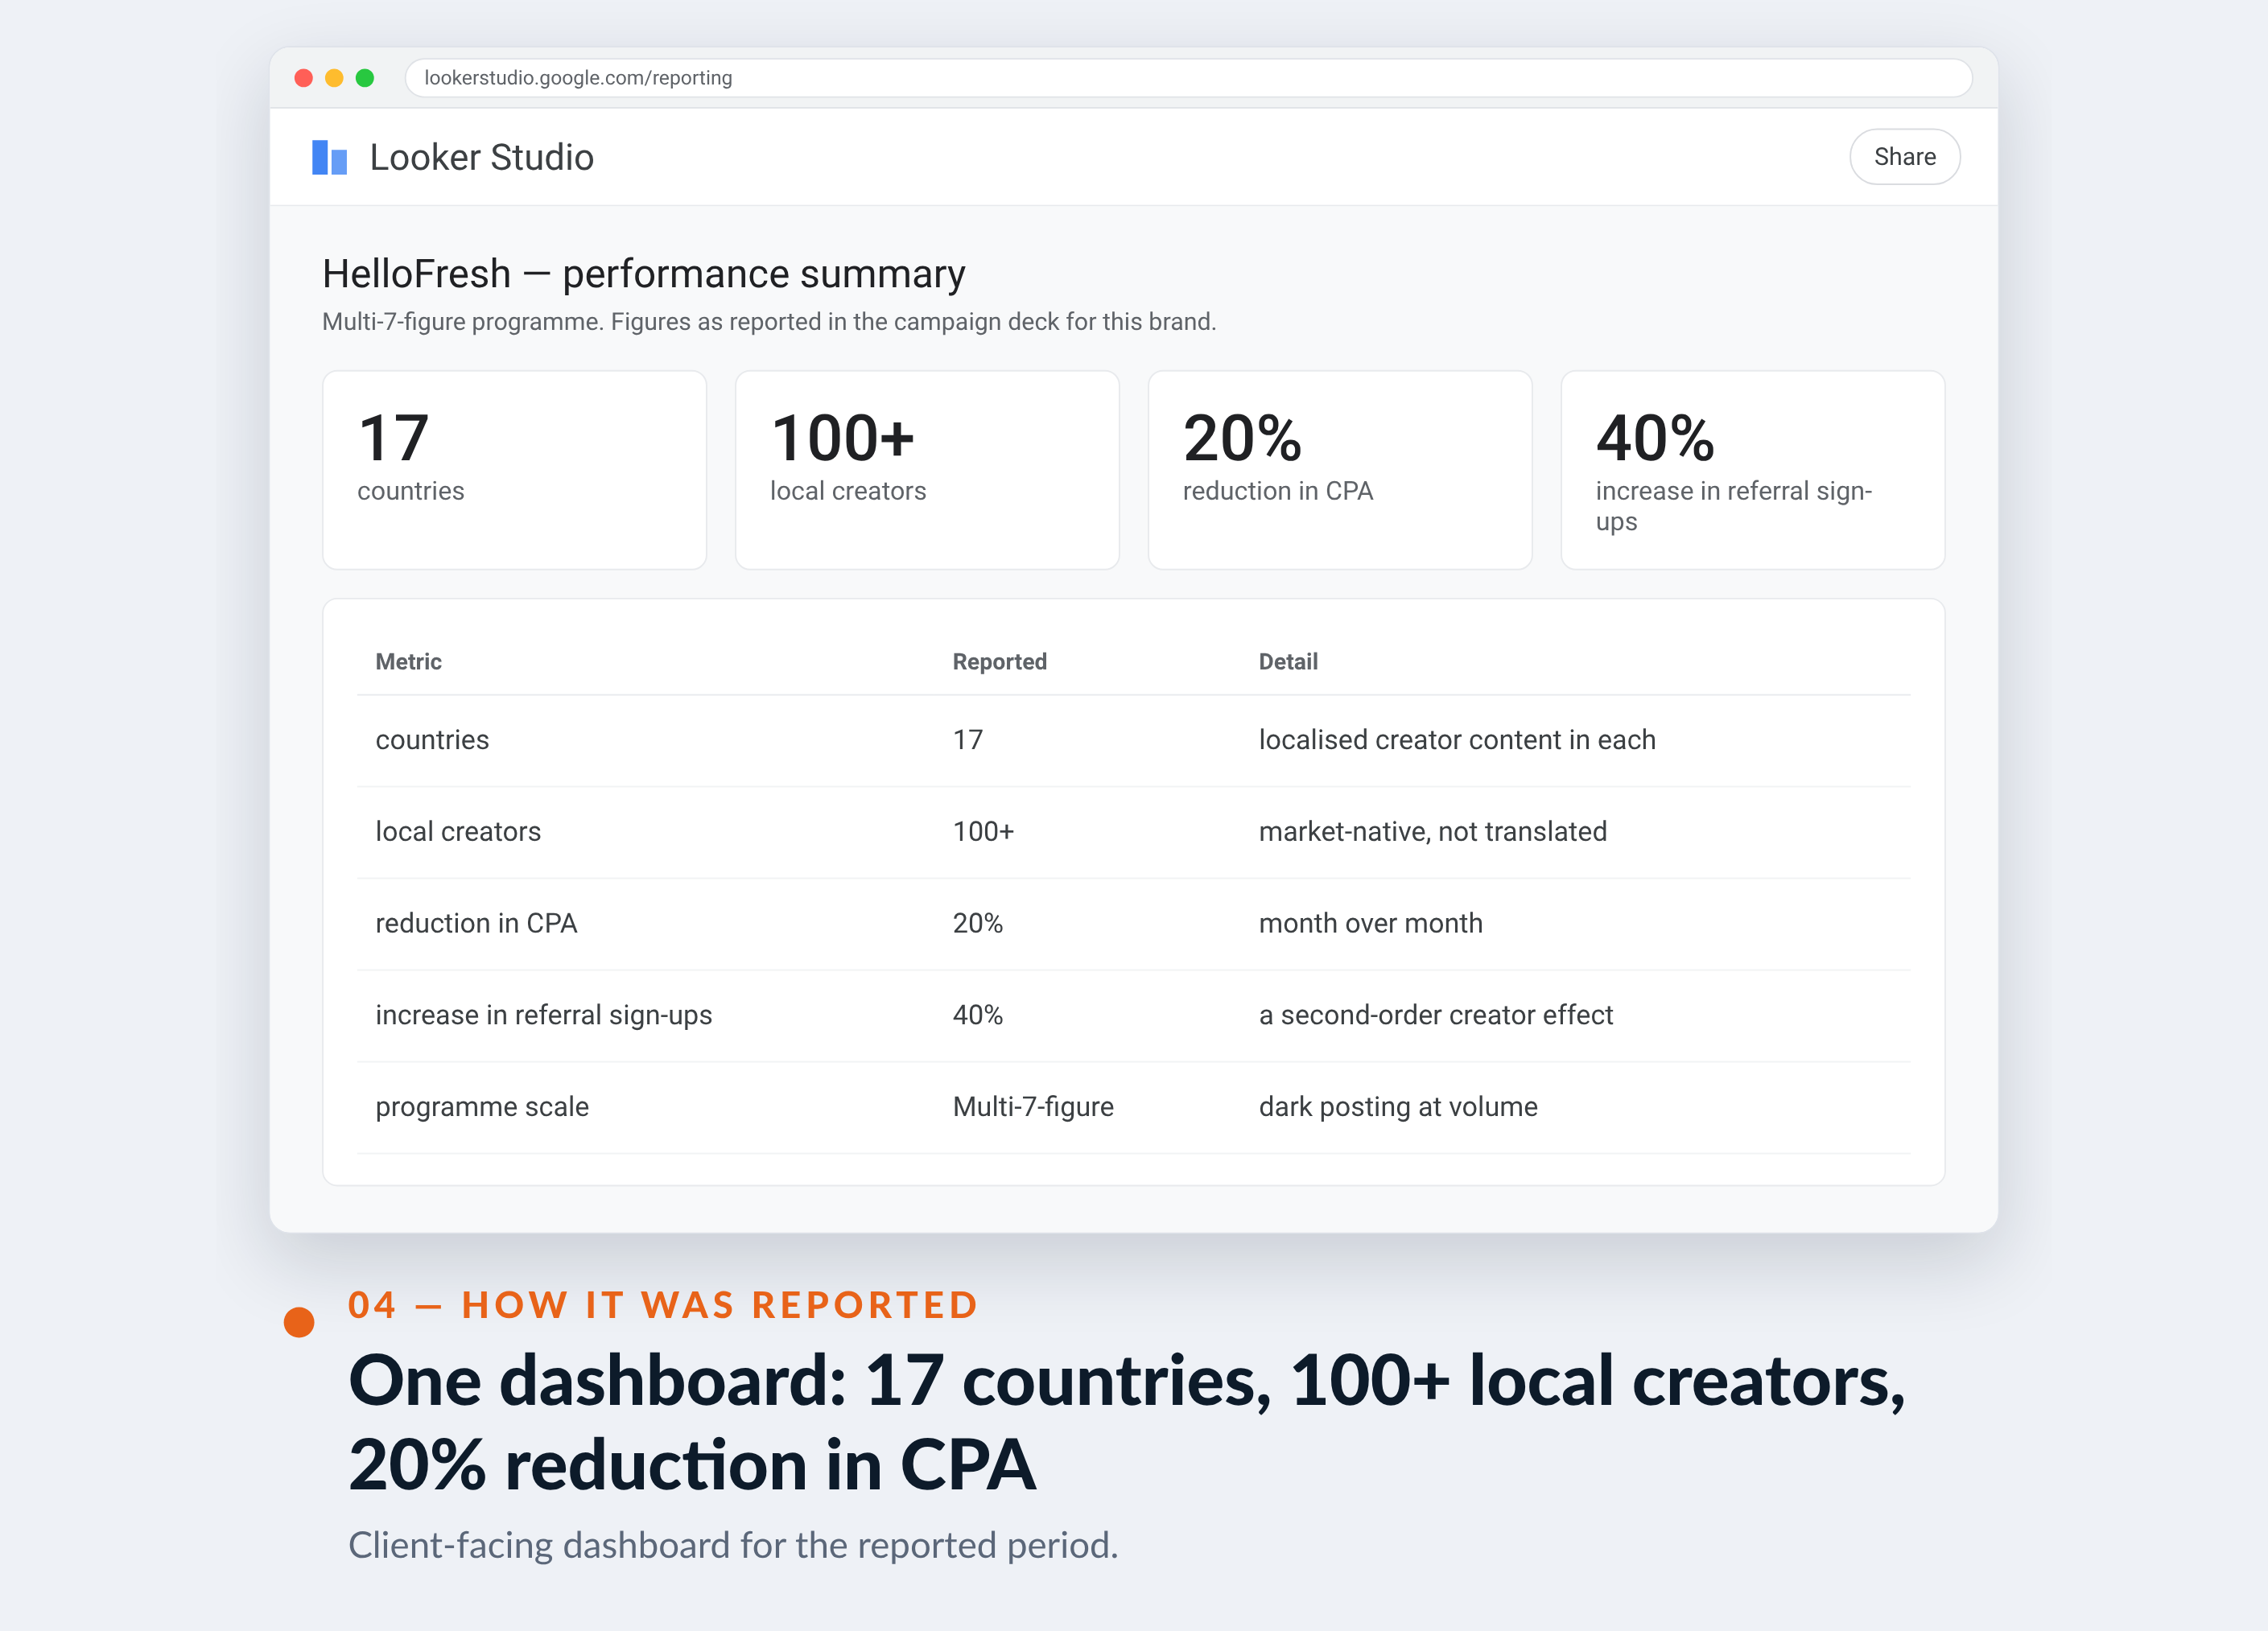Click the green maximize window dot

coord(365,78)
